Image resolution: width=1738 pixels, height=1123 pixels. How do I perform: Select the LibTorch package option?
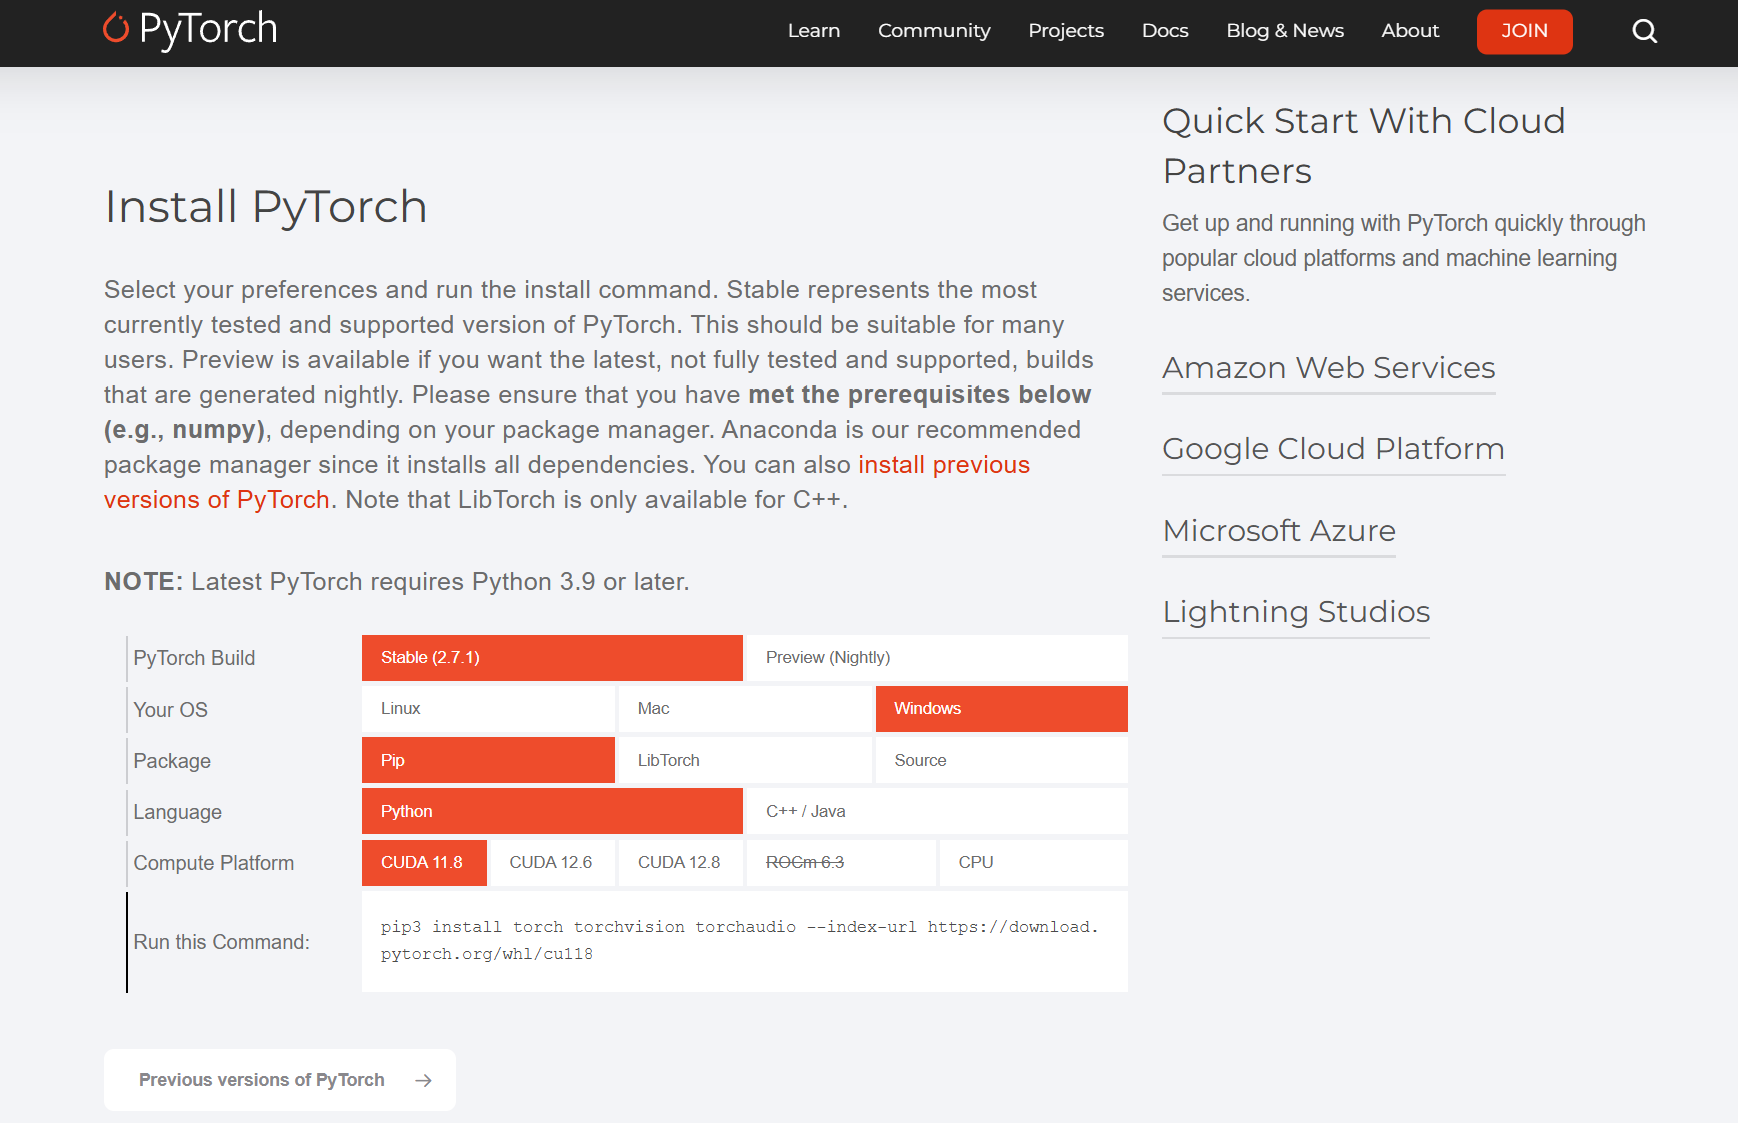[745, 760]
